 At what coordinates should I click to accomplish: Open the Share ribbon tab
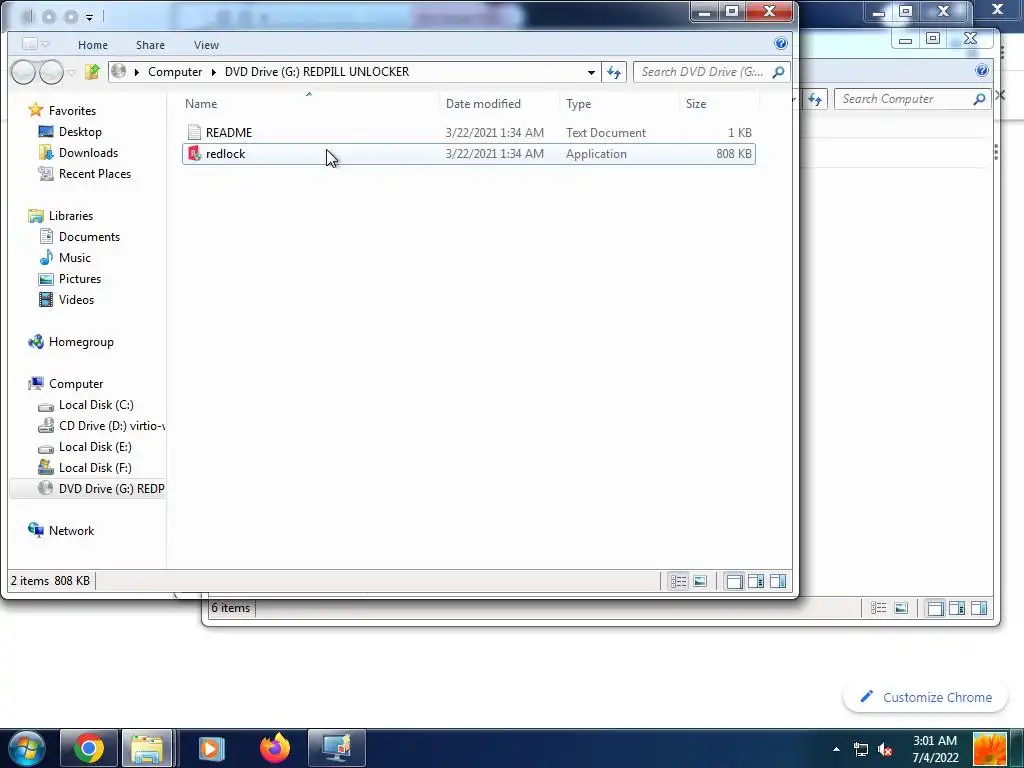coord(150,45)
